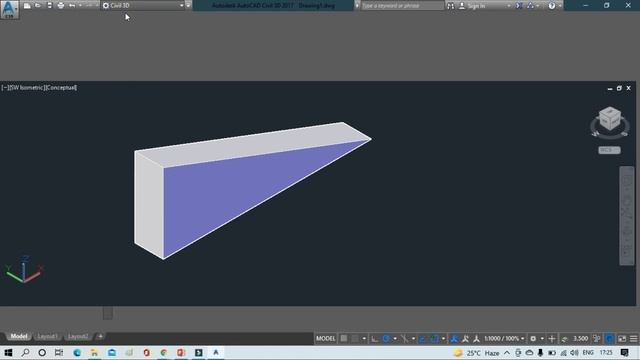Image resolution: width=640 pixels, height=360 pixels.
Task: Click the Clean screen status bar icon
Action: (622, 338)
